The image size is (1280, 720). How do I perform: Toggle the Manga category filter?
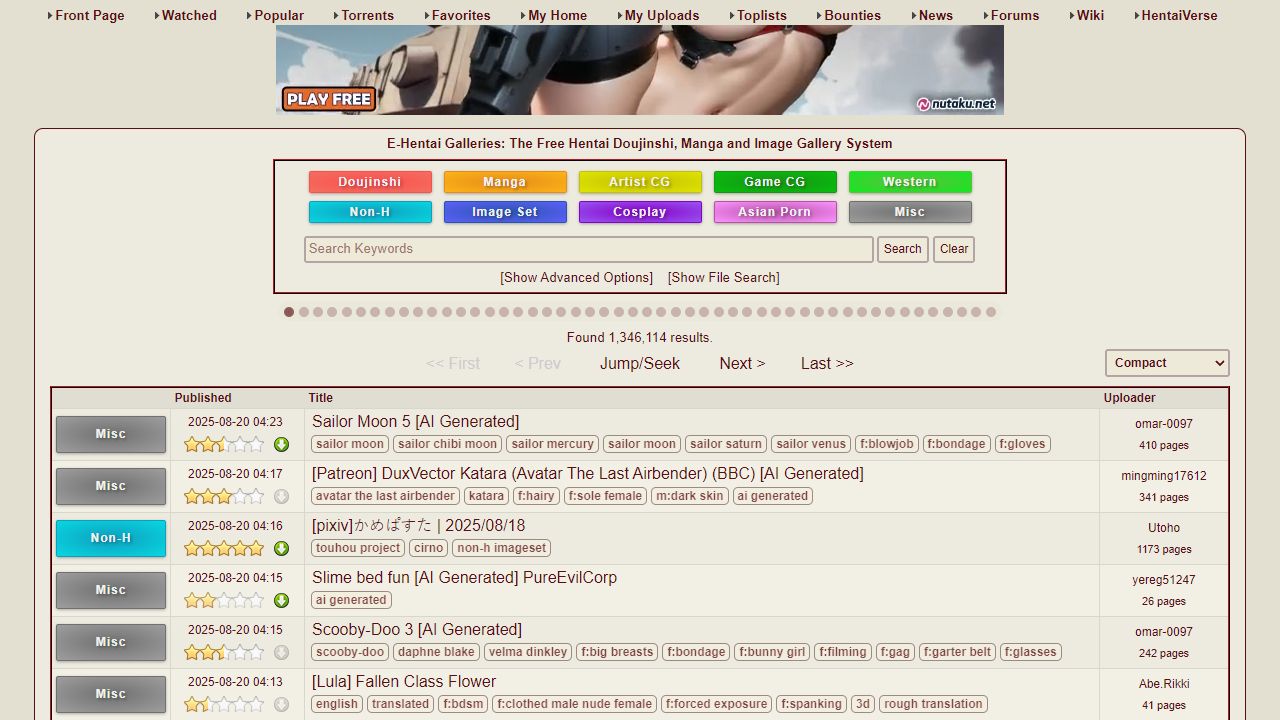click(x=505, y=182)
